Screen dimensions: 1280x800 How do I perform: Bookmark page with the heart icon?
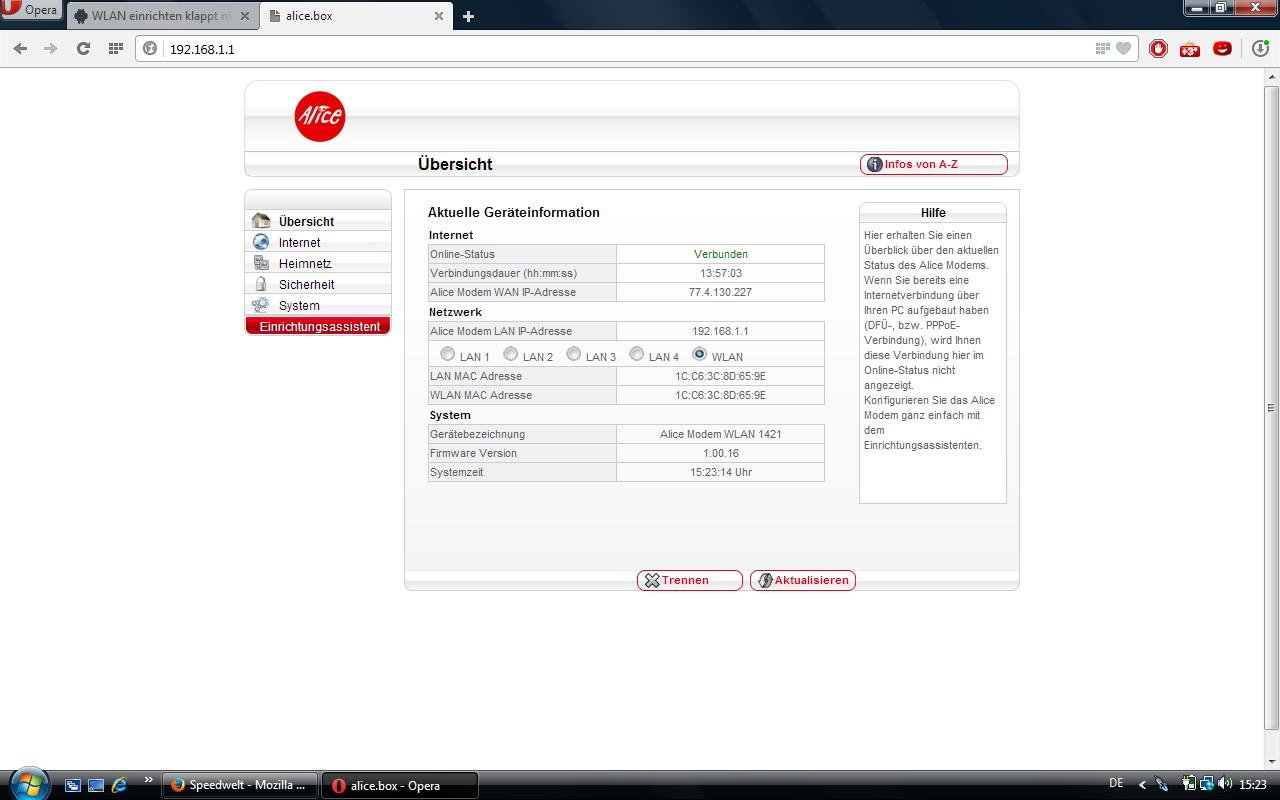[1123, 48]
